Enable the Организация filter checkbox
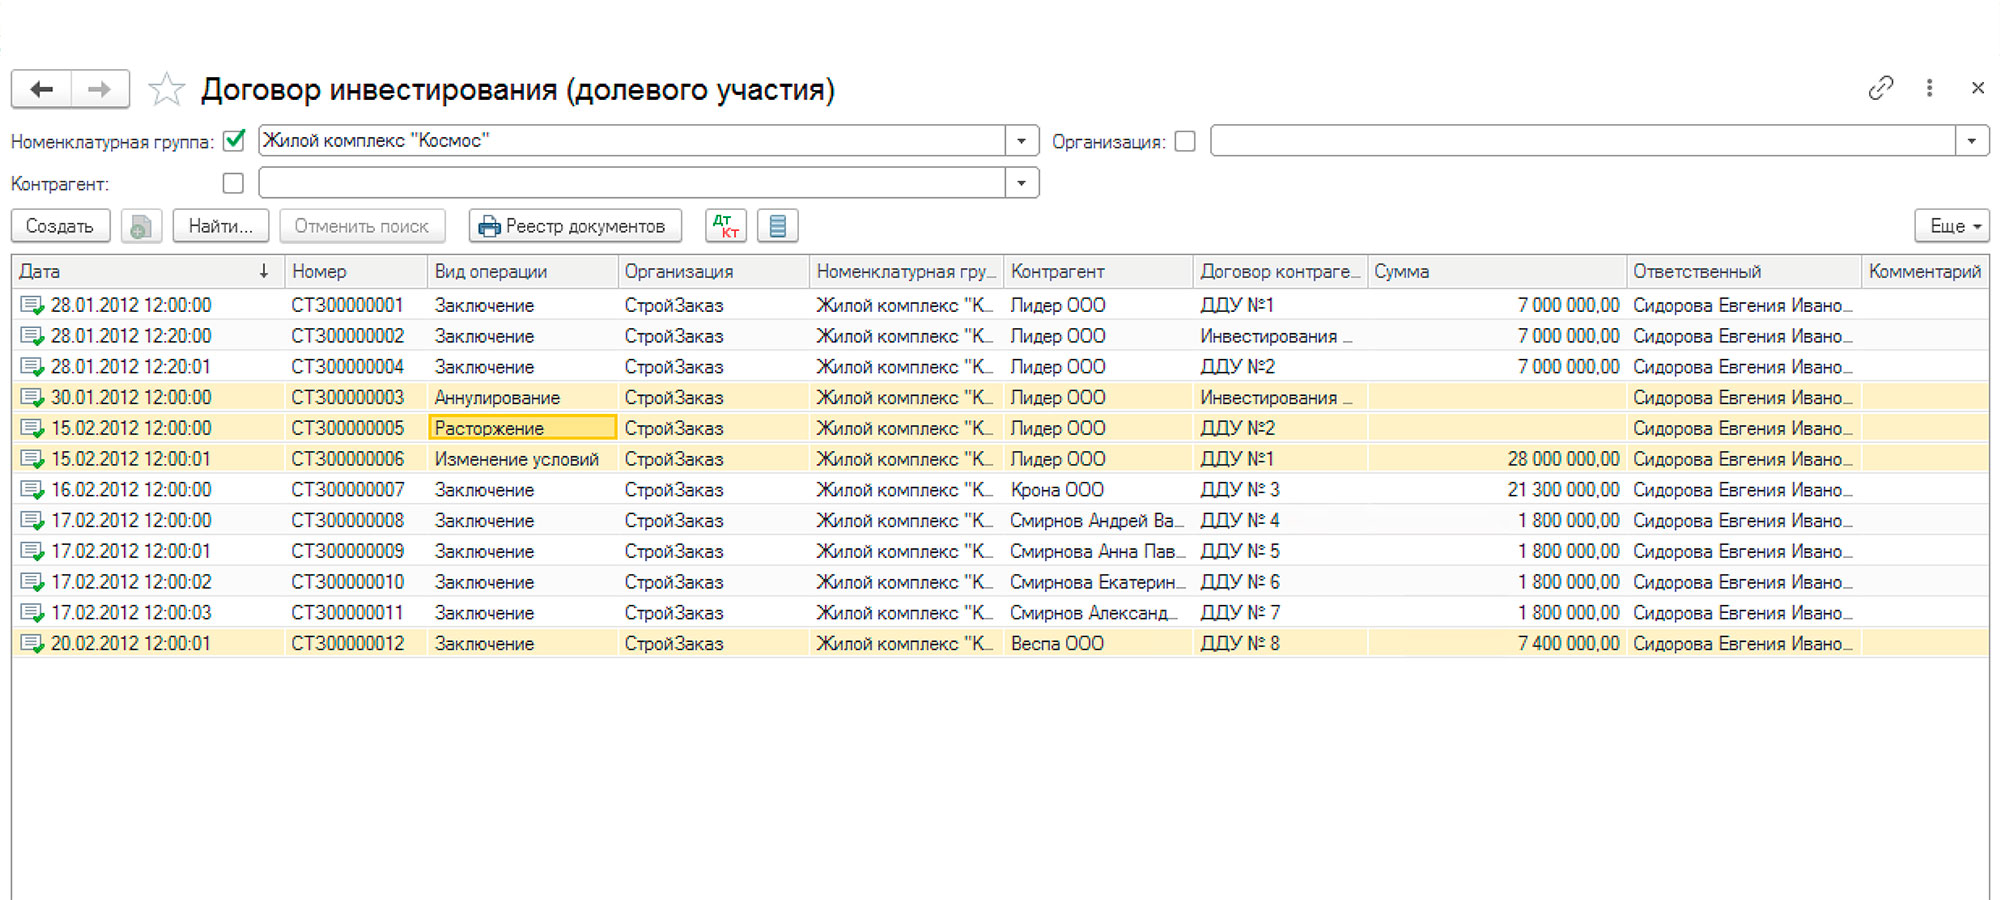This screenshot has height=900, width=2000. (x=1185, y=141)
